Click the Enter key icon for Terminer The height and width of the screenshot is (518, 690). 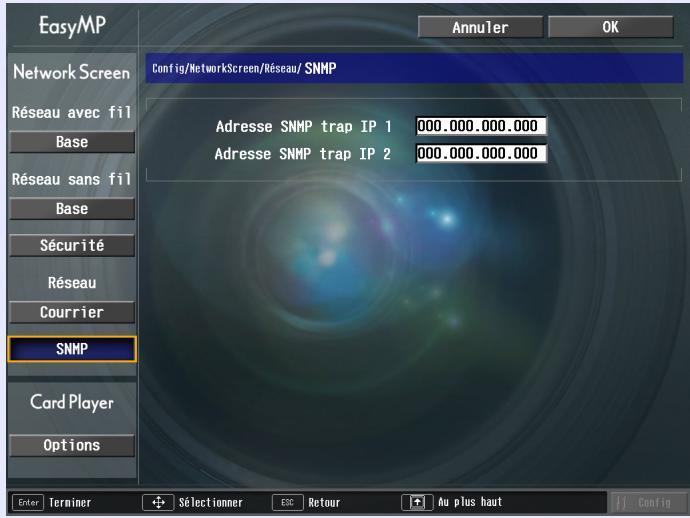click(x=28, y=502)
